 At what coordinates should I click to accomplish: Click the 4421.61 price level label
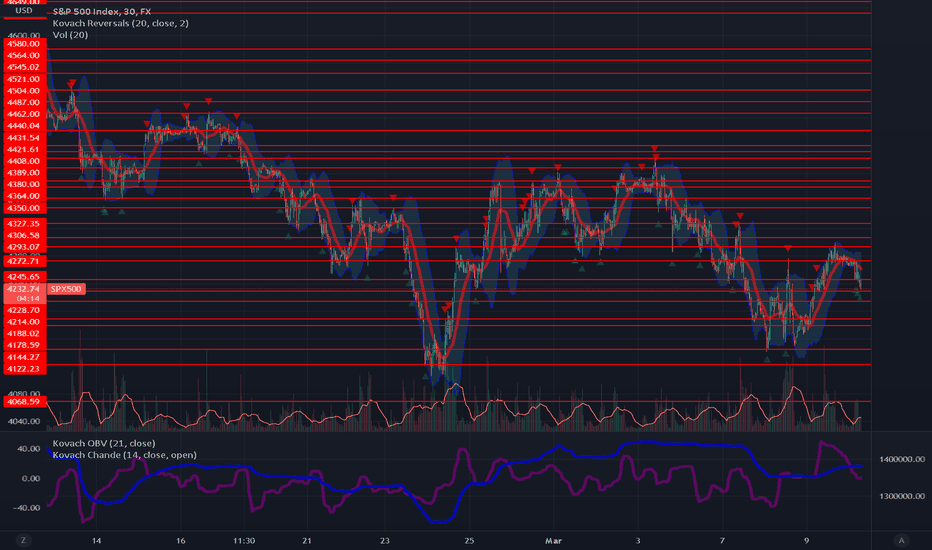click(x=24, y=149)
